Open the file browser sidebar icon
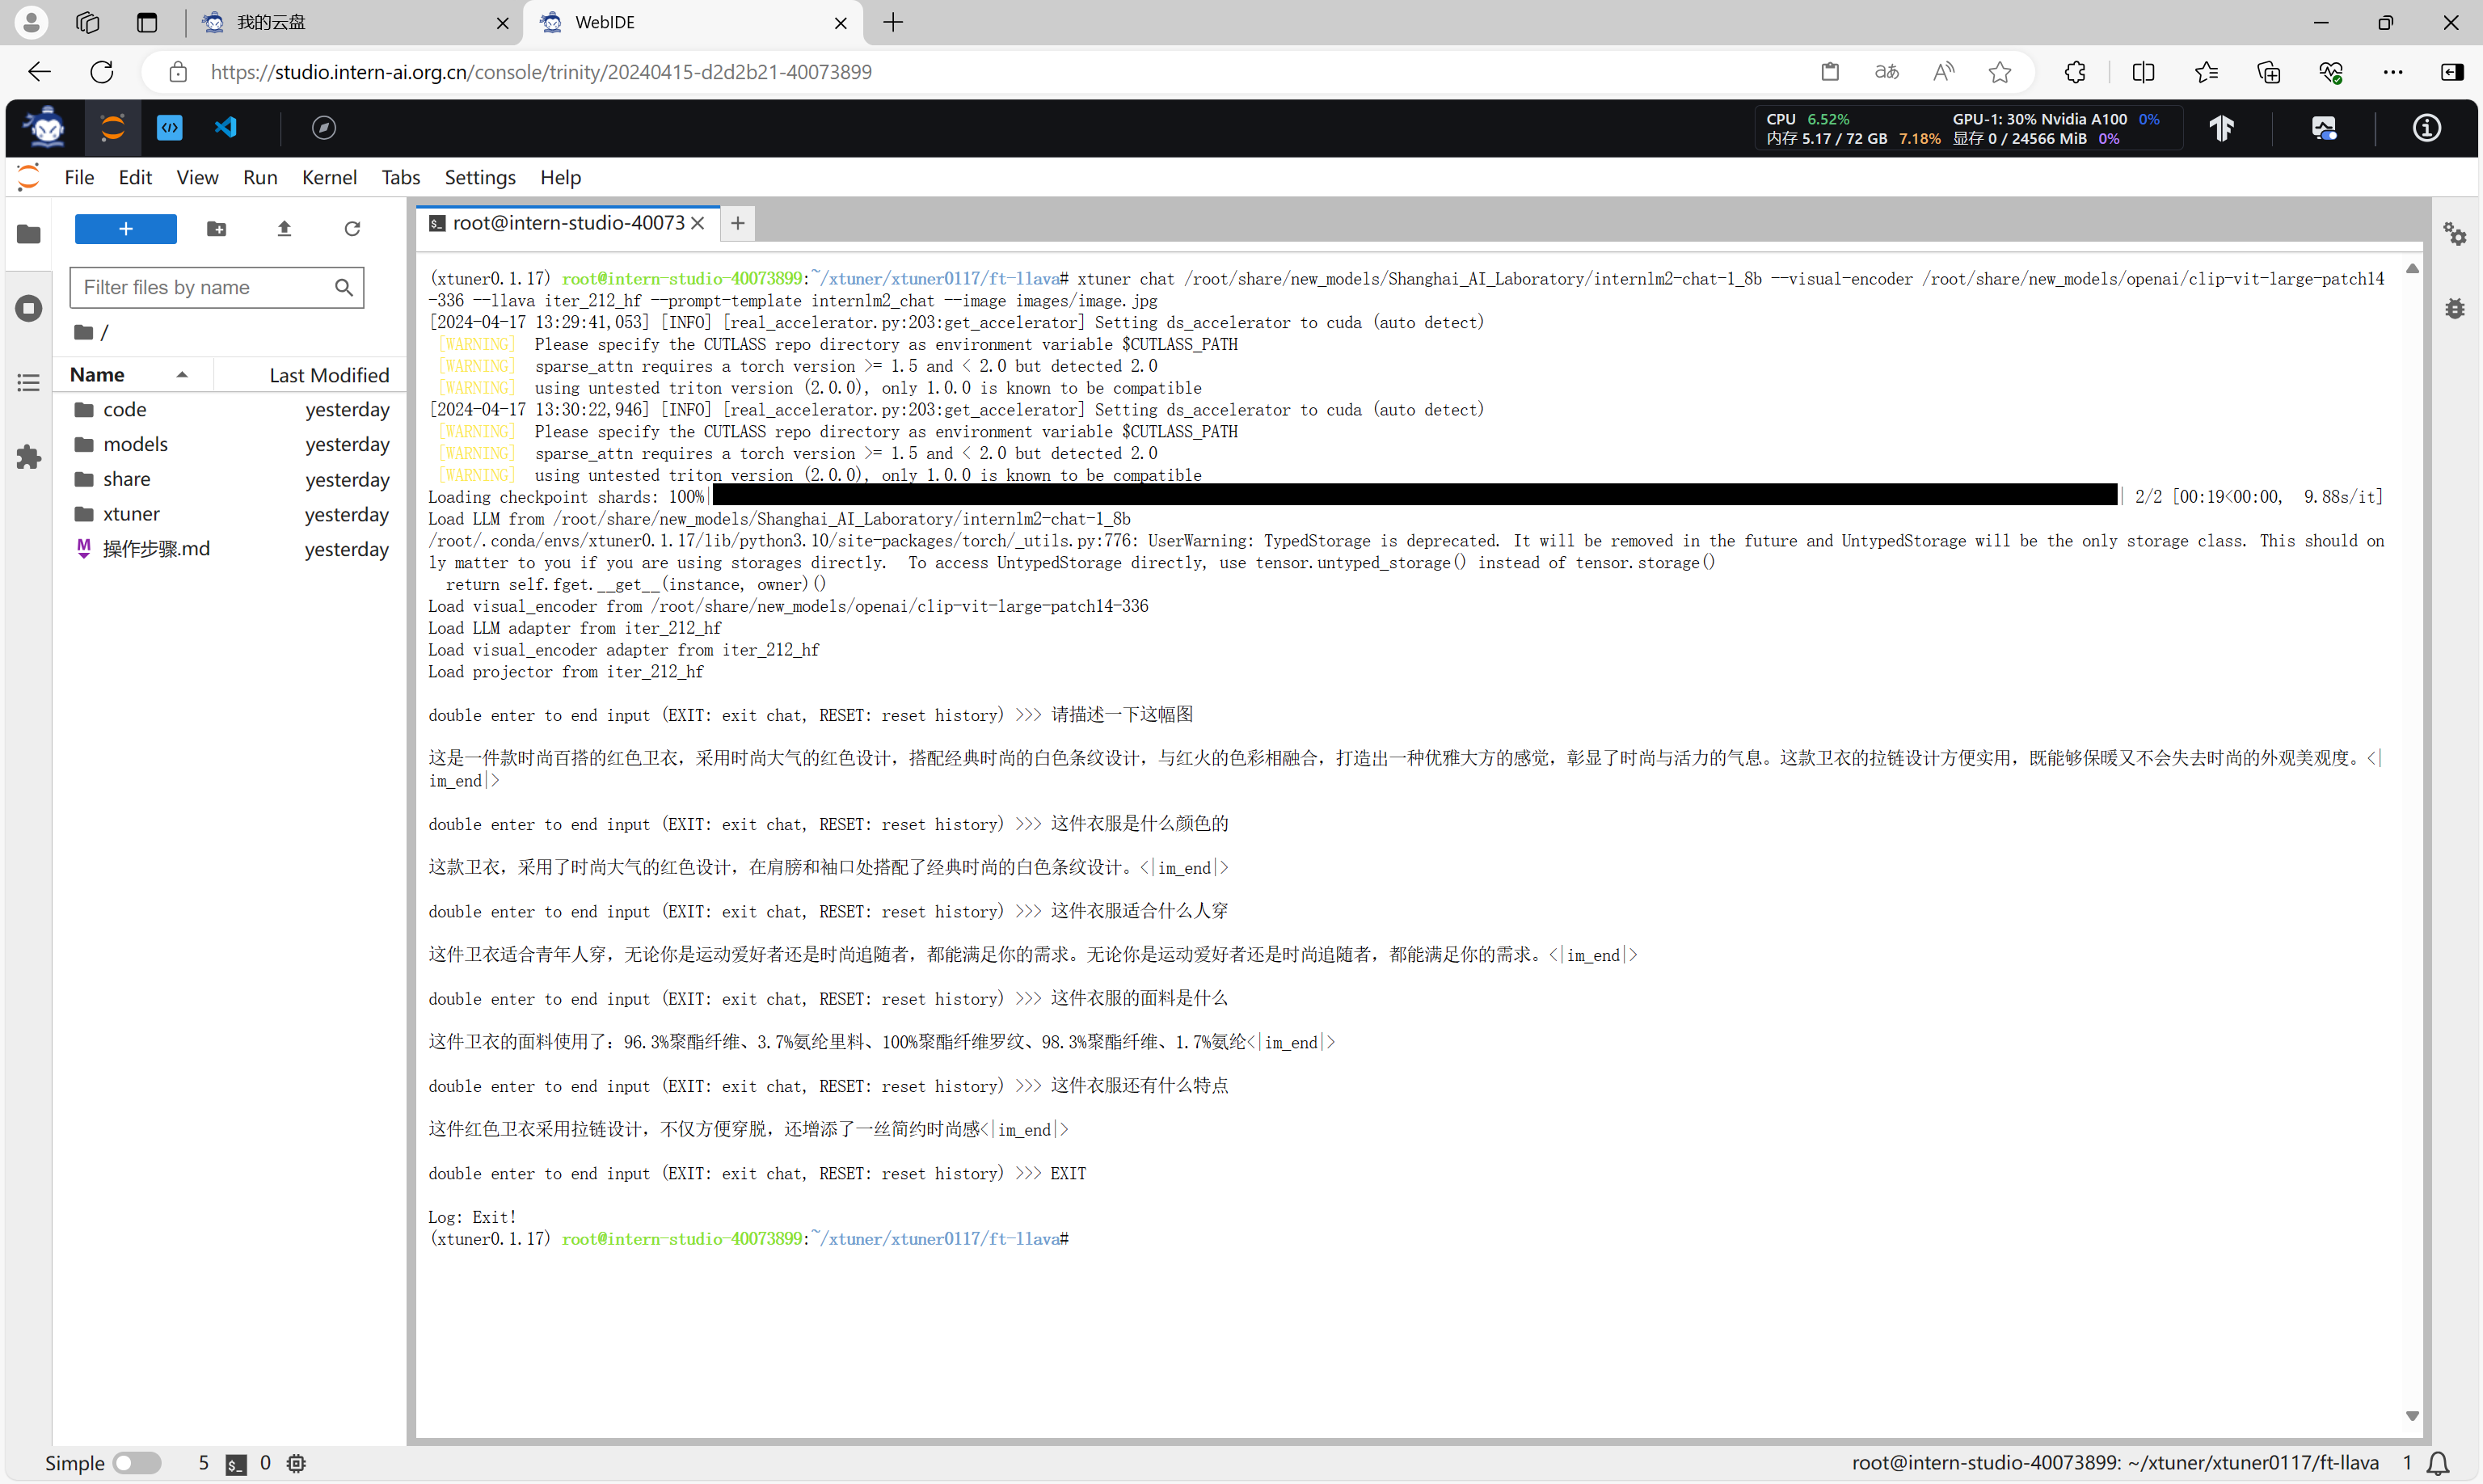Screen dimensions: 2483x1484 click(29, 234)
